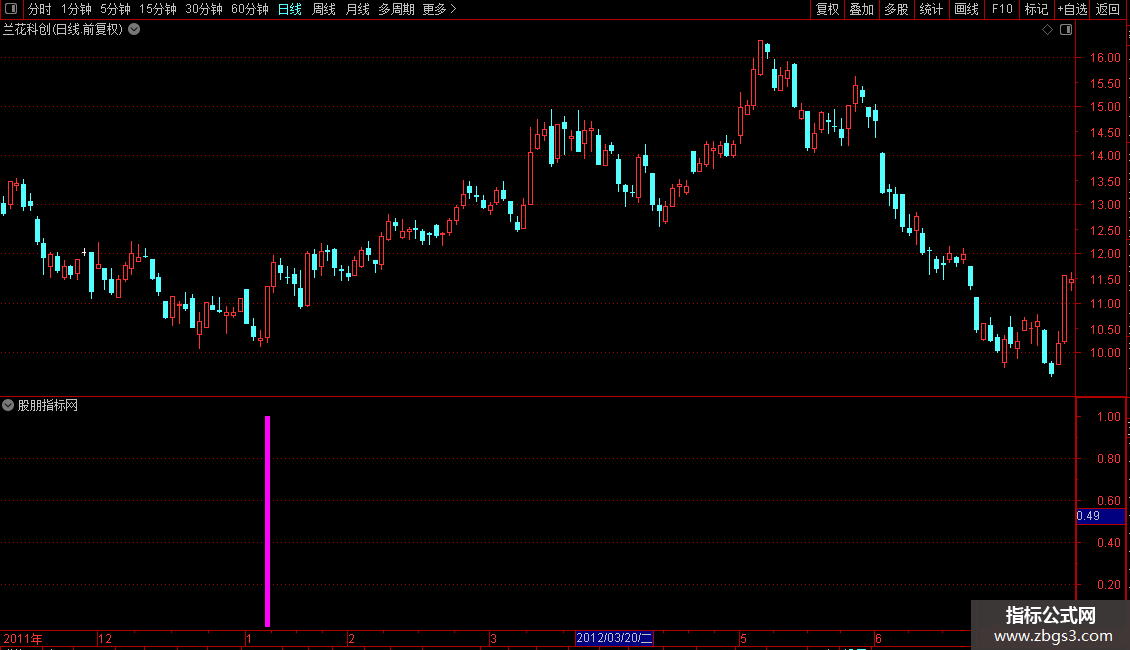The width and height of the screenshot is (1130, 650).
Task: Click the 2012/03/20/二 date label
Action: click(614, 638)
